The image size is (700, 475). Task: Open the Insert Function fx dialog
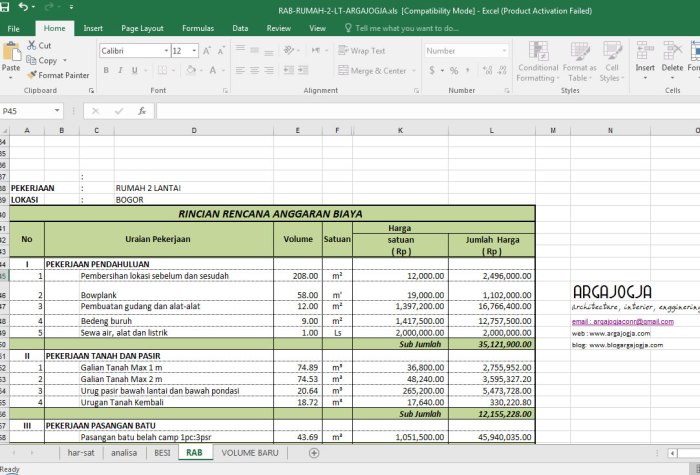tap(142, 111)
